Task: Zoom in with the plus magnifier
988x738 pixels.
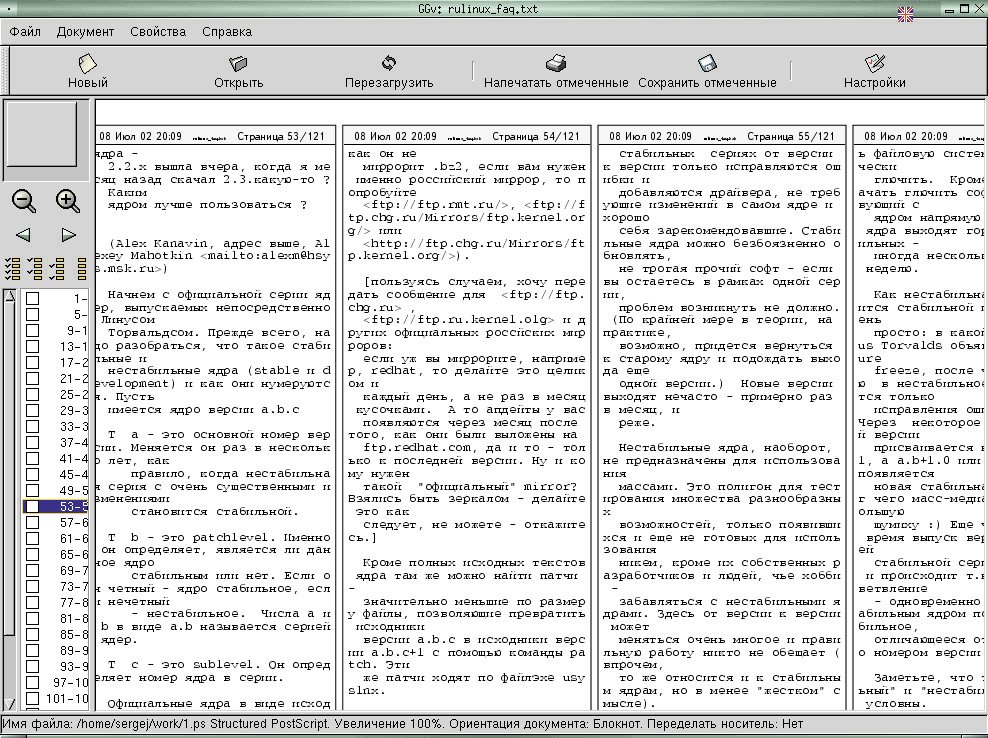Action: 68,201
